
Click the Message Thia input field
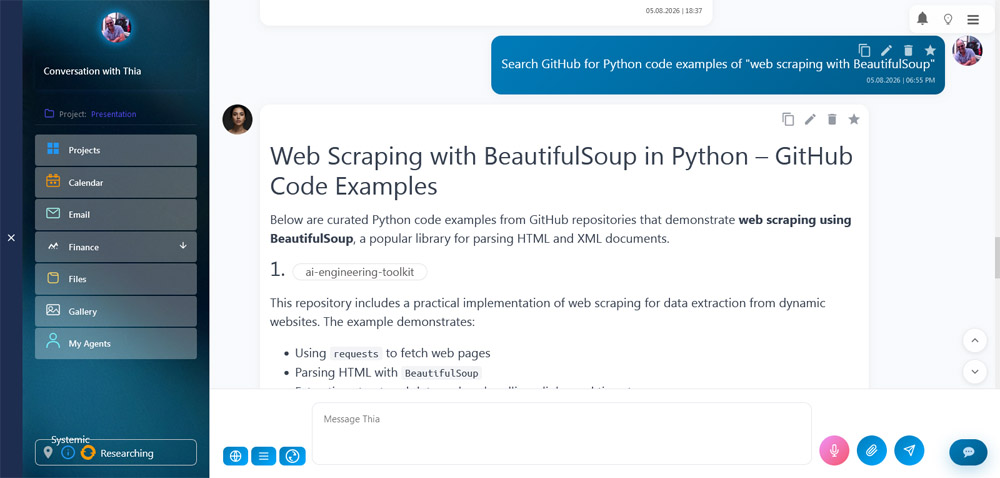point(561,433)
